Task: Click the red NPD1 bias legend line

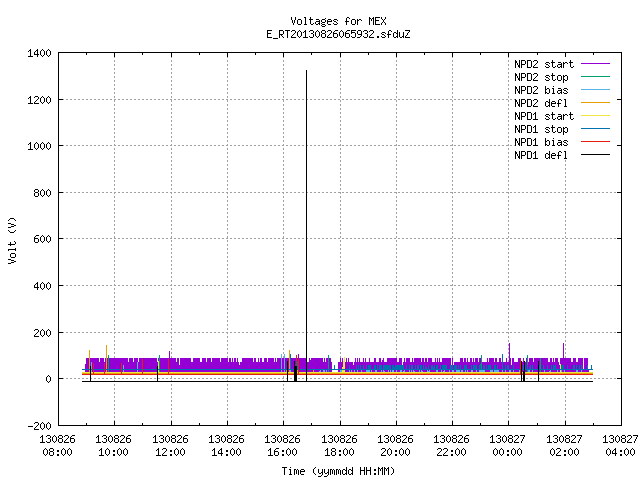Action: (596, 142)
